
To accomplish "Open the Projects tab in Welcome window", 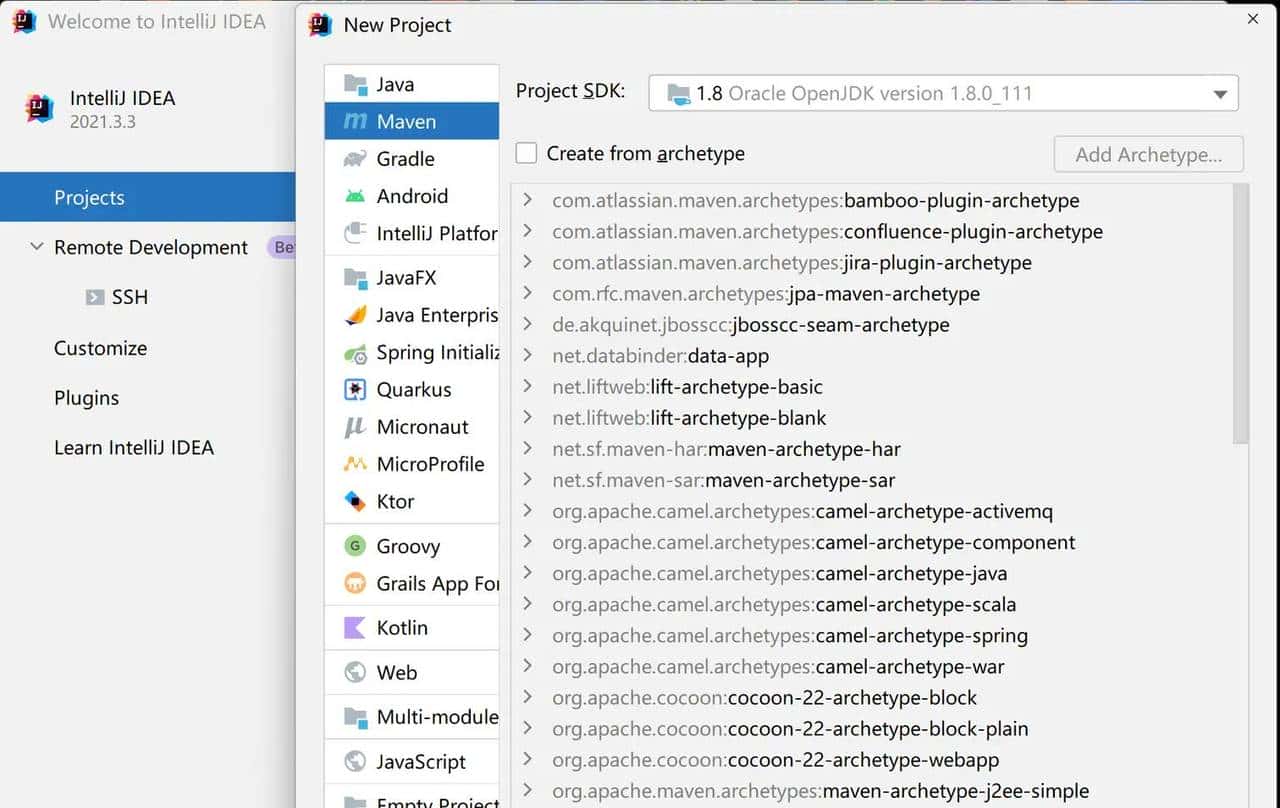I will pyautogui.click(x=148, y=197).
